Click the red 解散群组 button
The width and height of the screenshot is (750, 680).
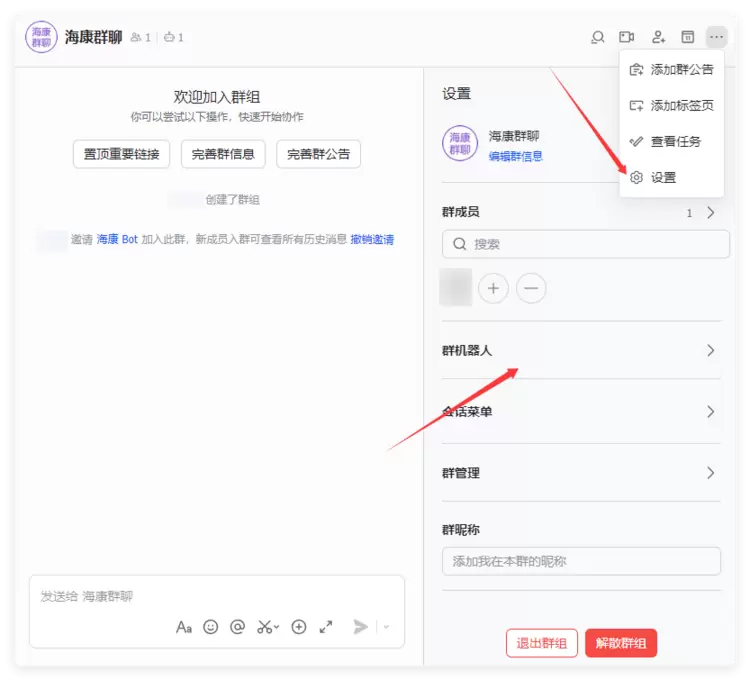[621, 643]
